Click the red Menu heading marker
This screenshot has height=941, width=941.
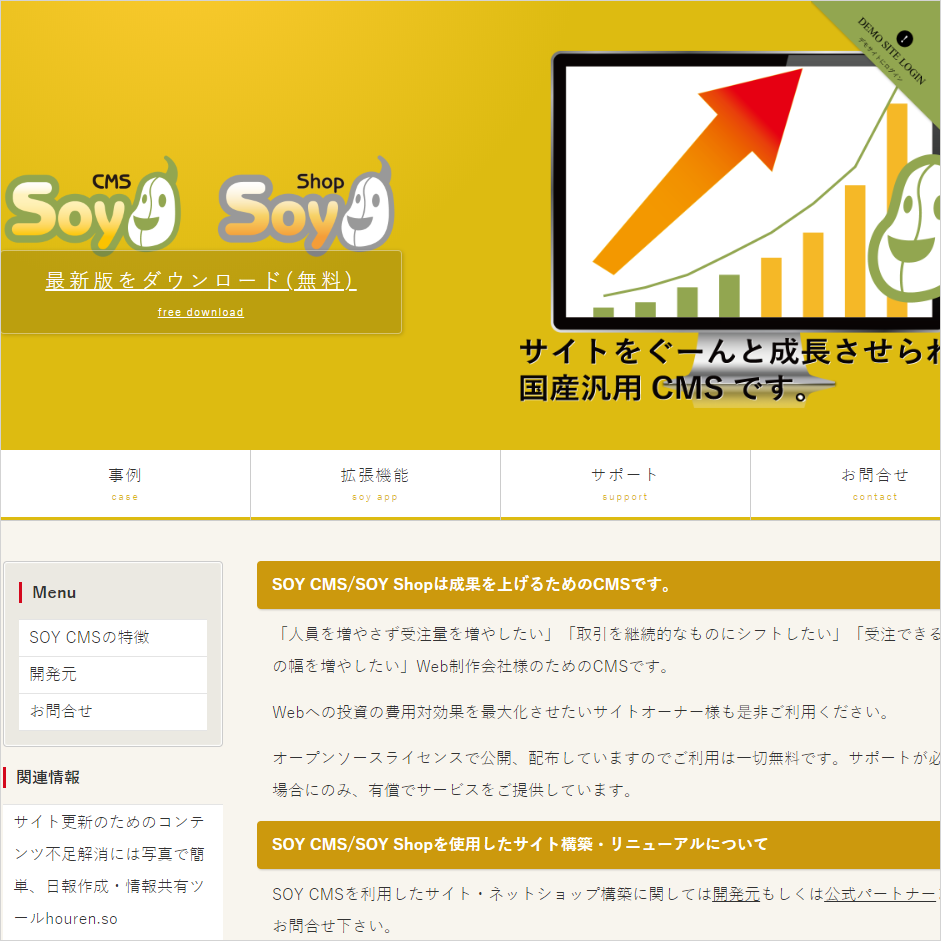coord(21,592)
